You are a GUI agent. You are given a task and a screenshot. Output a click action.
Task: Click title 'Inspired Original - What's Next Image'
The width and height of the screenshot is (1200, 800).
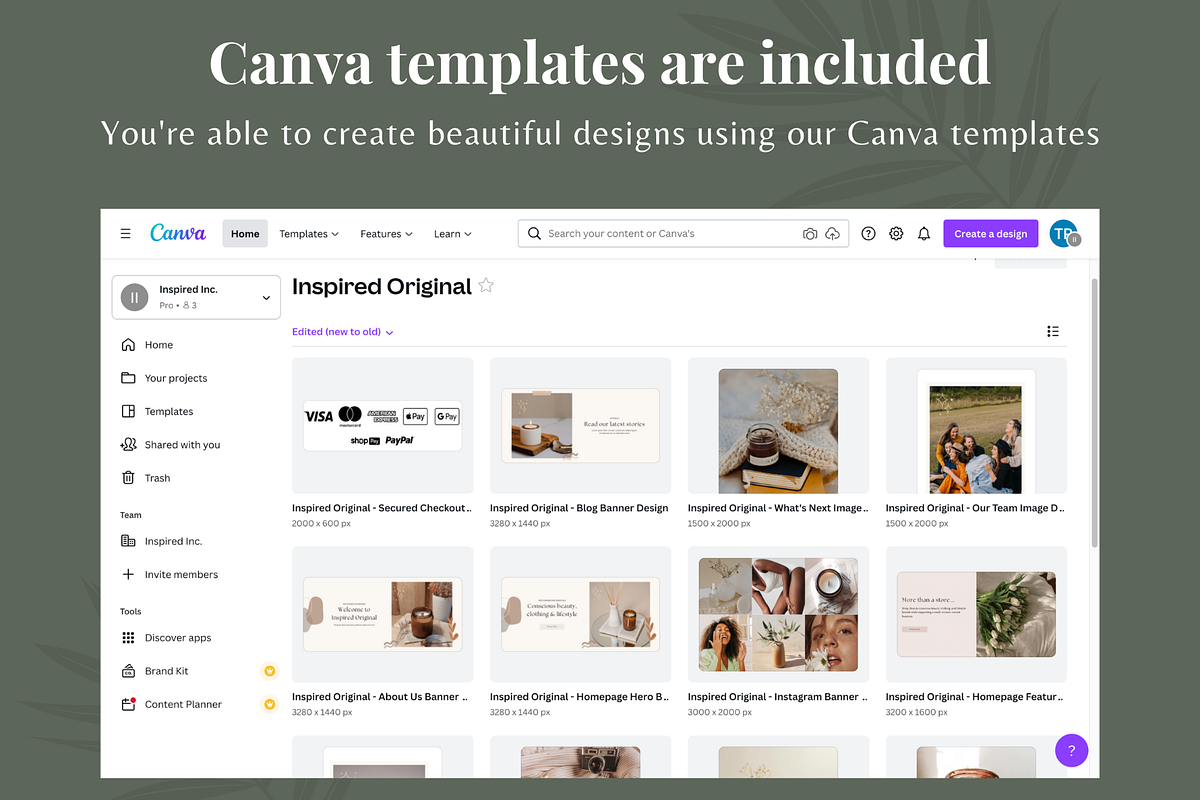tap(778, 508)
